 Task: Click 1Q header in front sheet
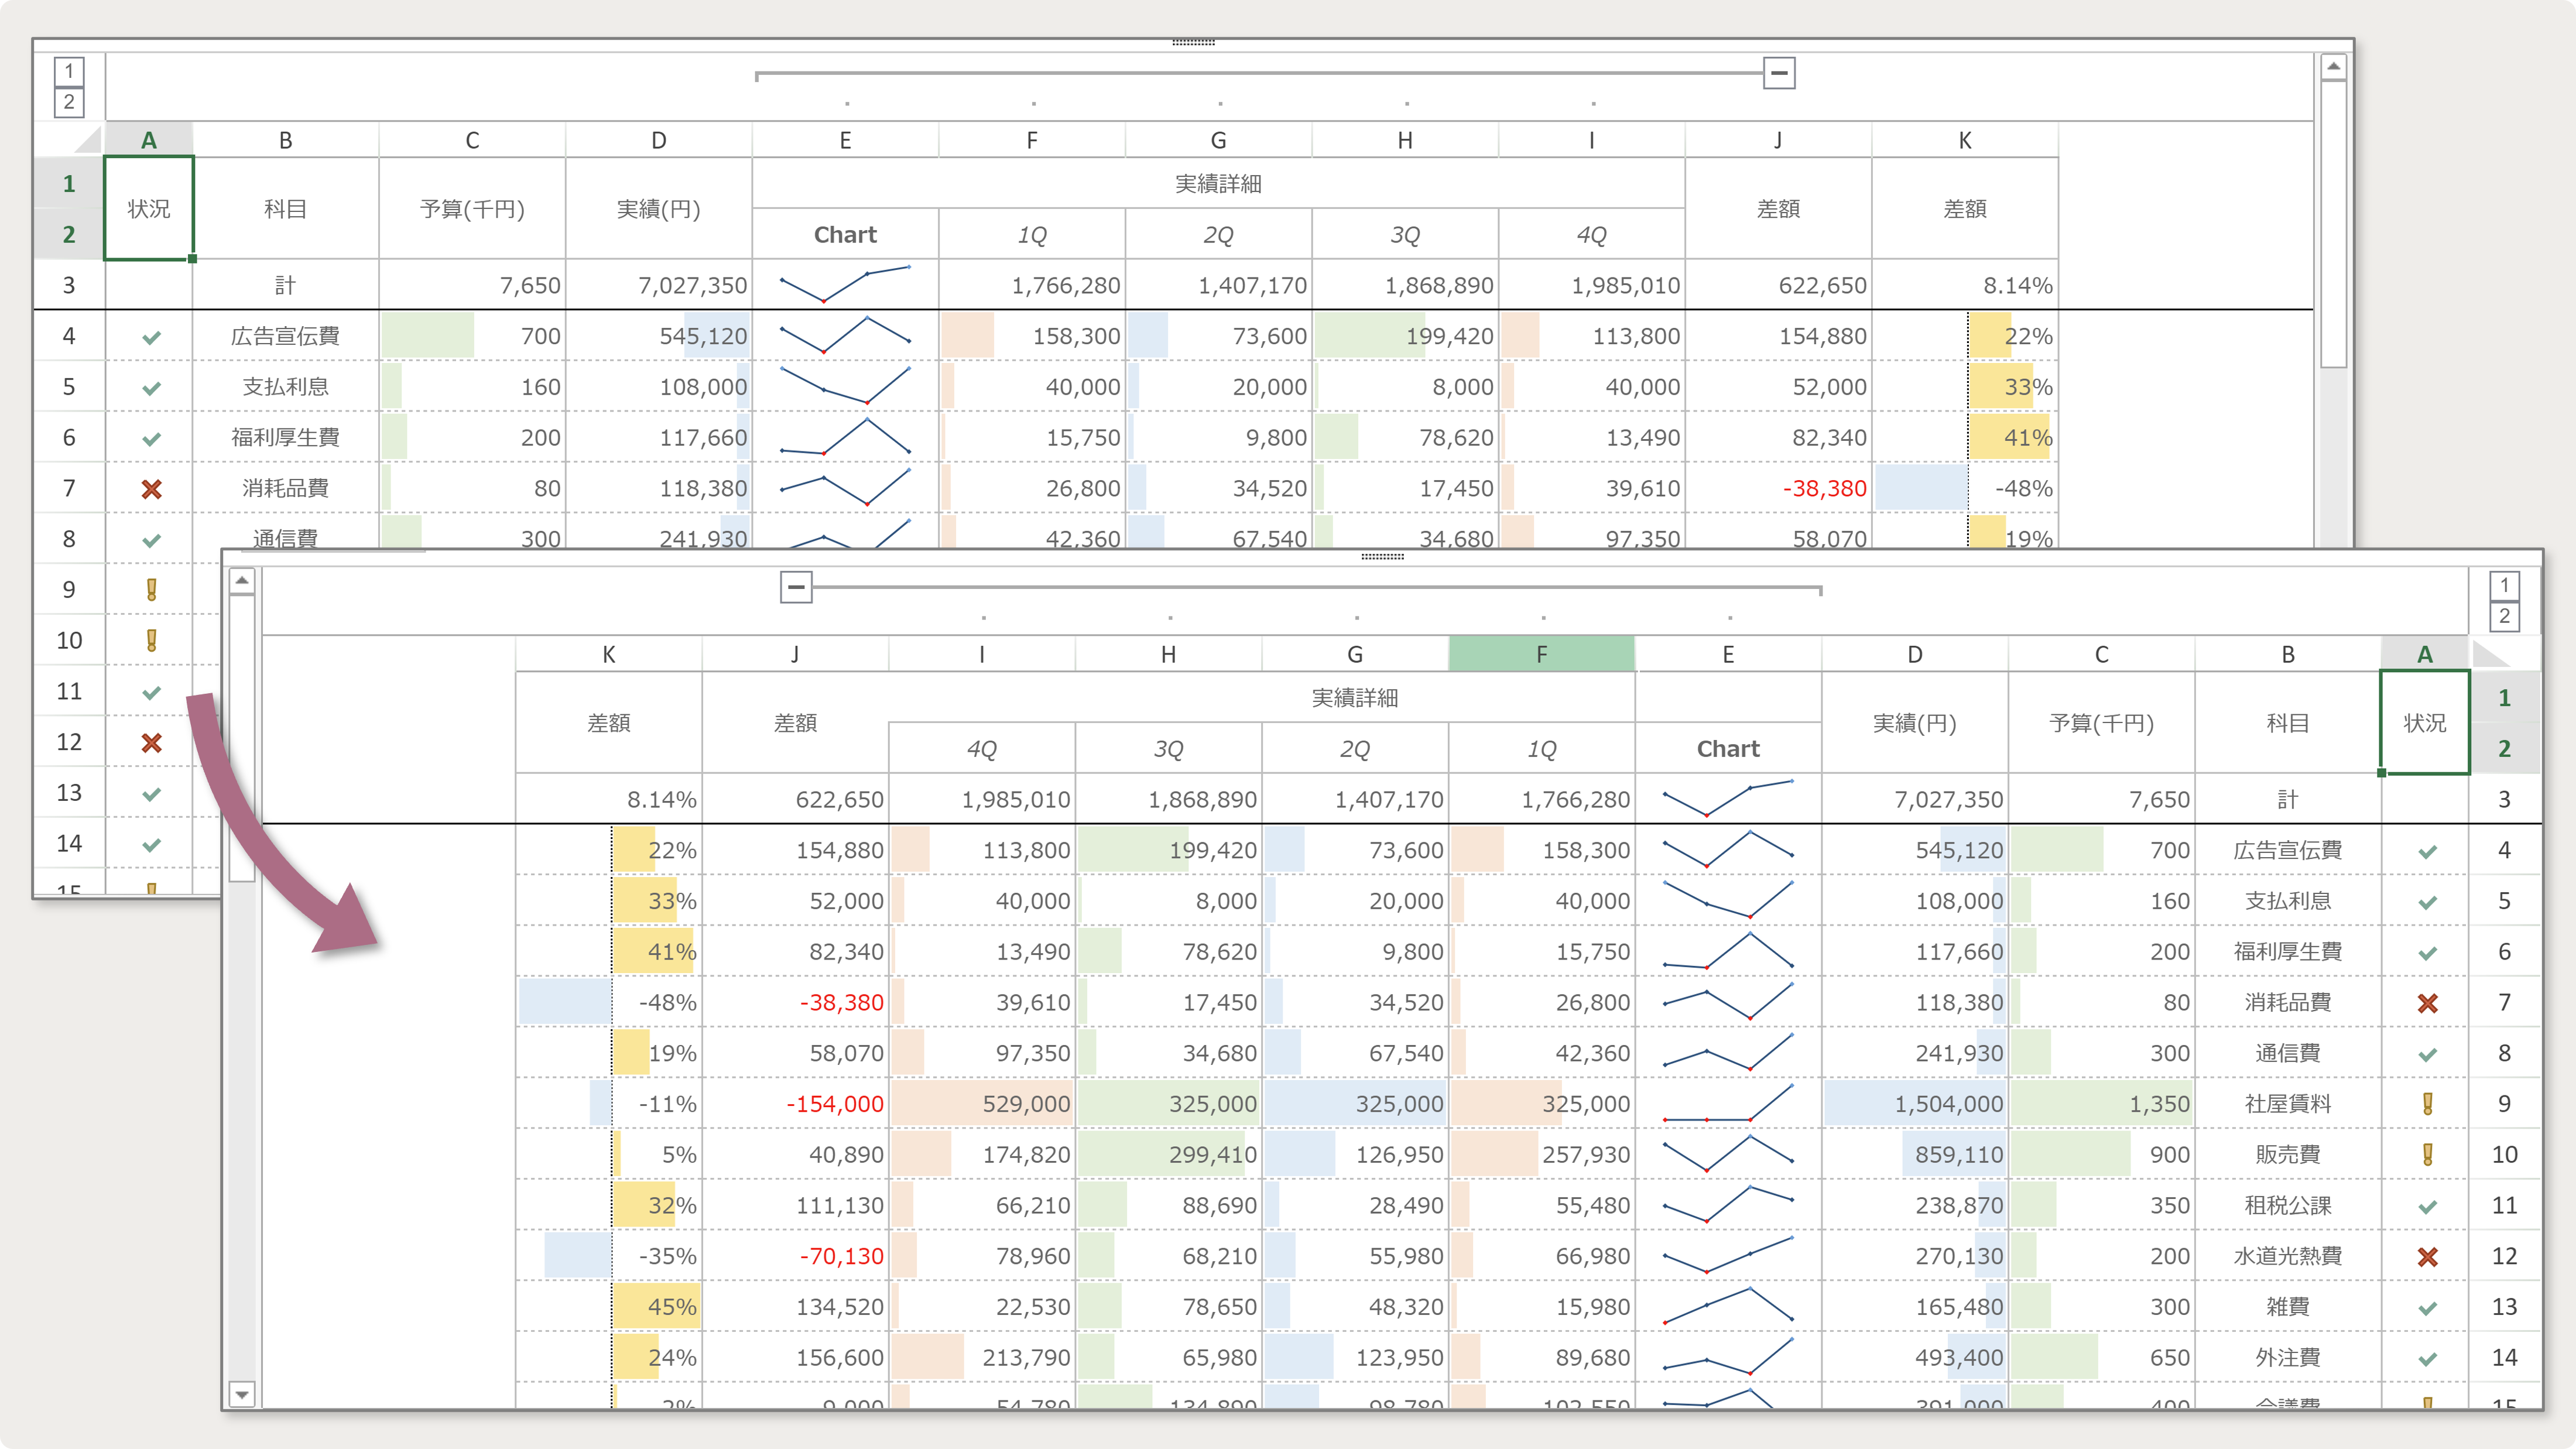pos(1542,749)
